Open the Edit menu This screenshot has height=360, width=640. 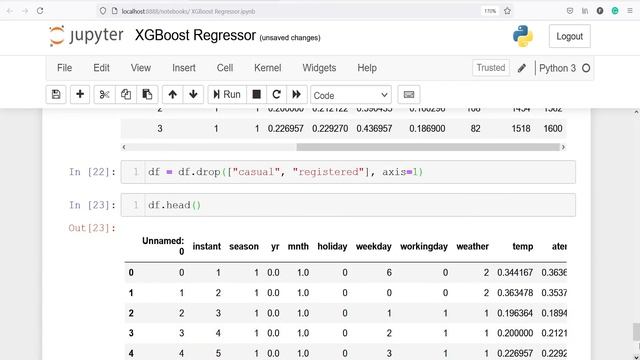click(101, 68)
